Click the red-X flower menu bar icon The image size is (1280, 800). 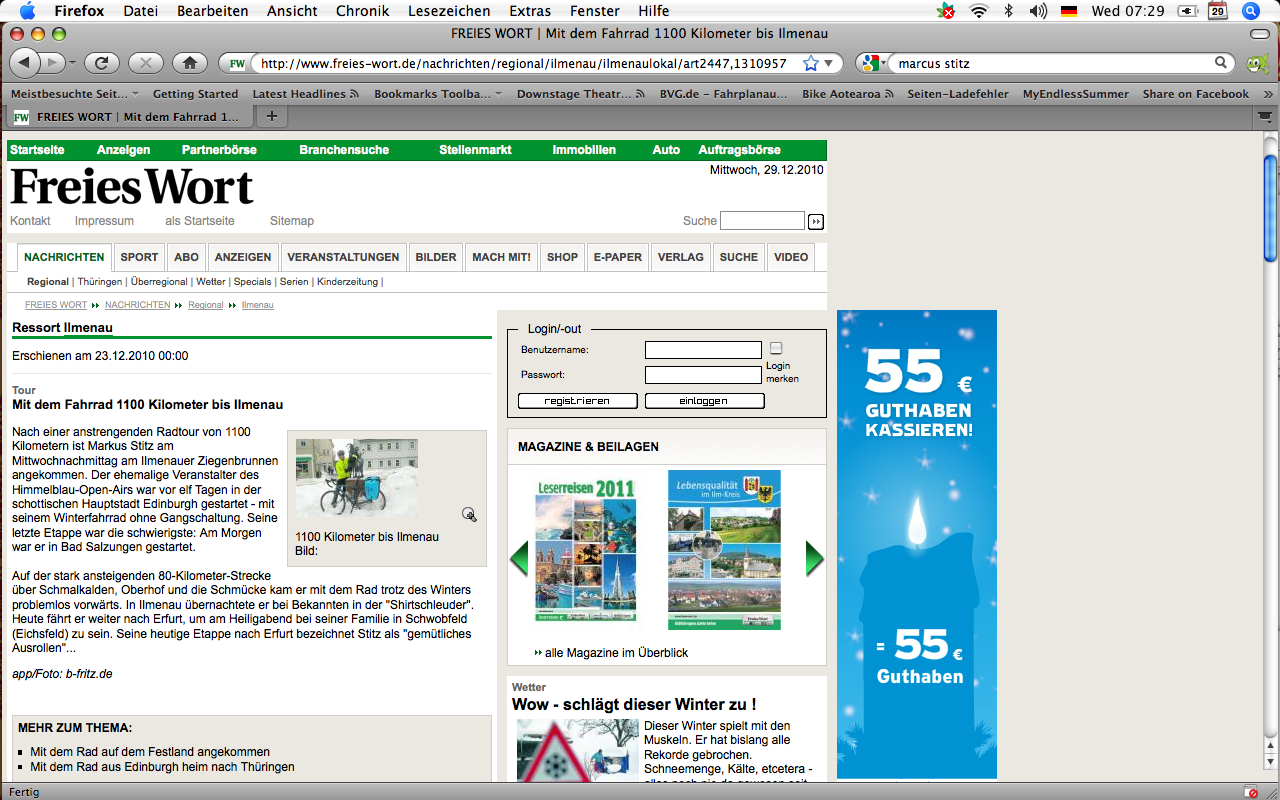946,11
